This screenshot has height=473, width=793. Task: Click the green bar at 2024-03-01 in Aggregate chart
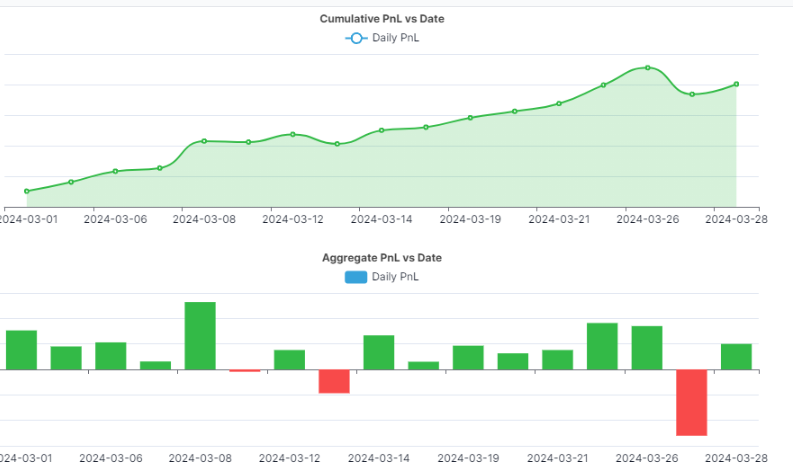tap(21, 350)
